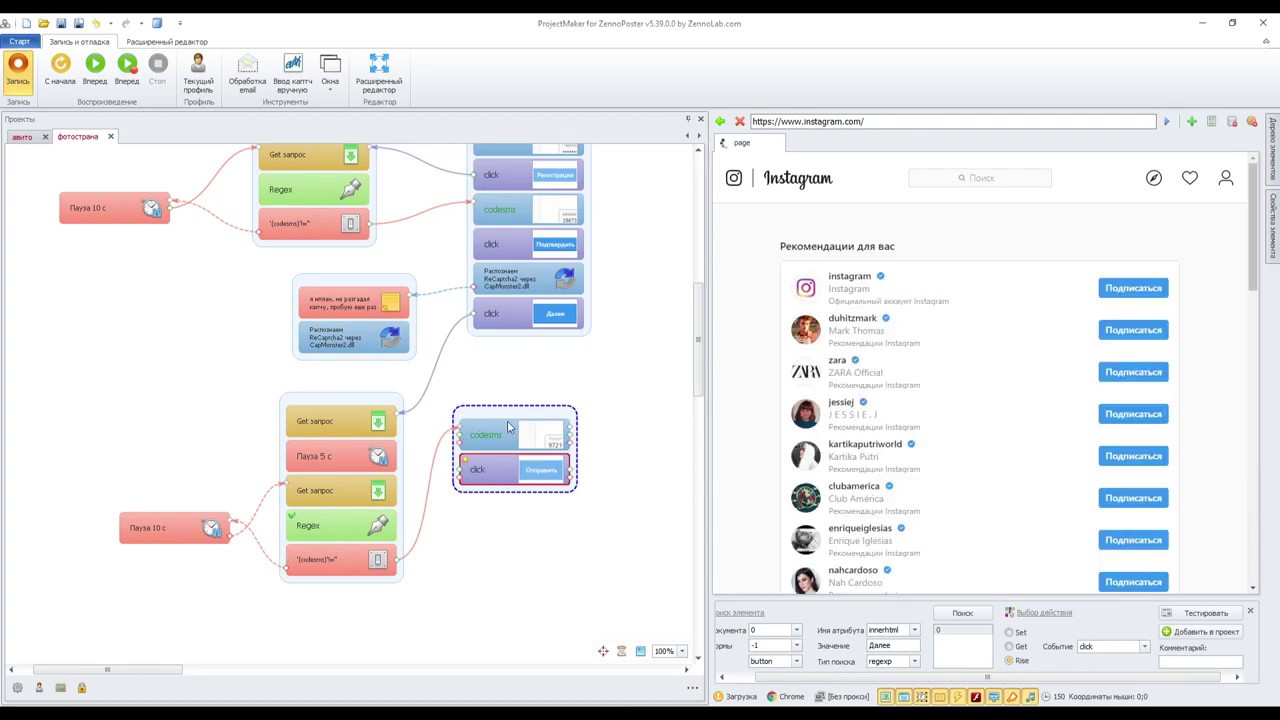The image size is (1280, 720).
Task: Toggle the music note sound icon
Action: pos(1030,697)
